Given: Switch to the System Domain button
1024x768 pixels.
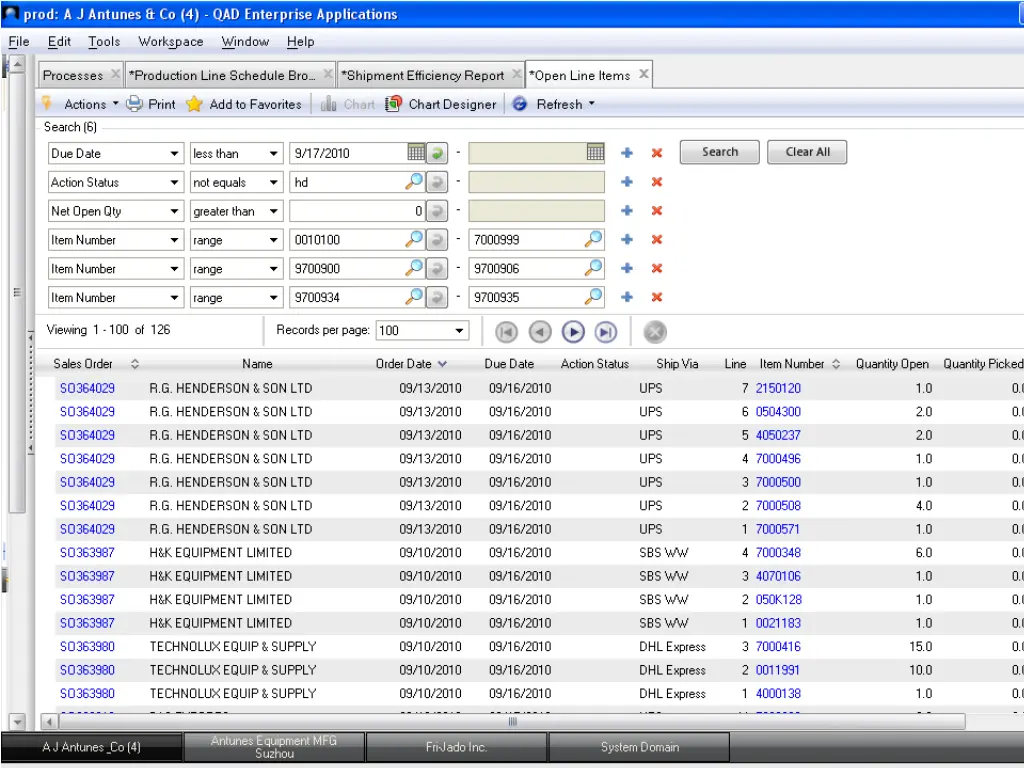Looking at the screenshot, I should [639, 747].
